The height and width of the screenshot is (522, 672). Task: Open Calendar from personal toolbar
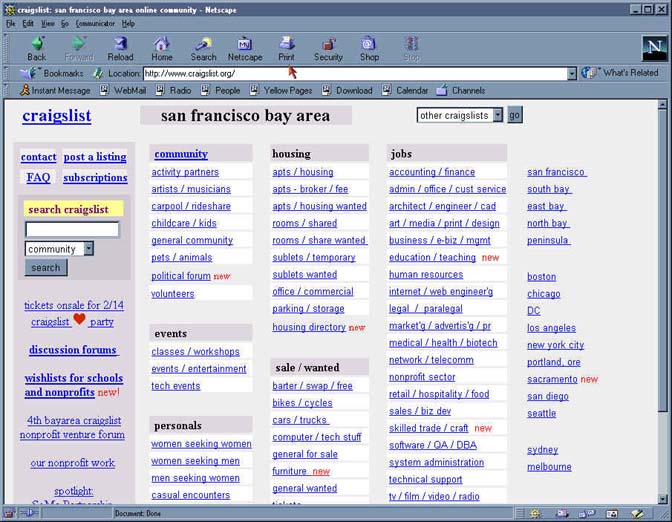405,90
